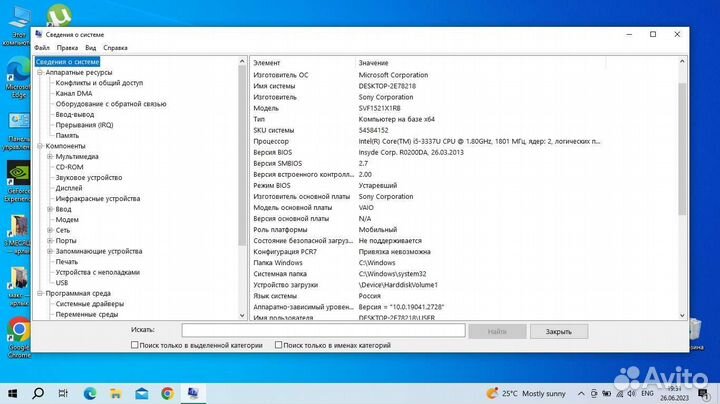Open notification center icon
The image size is (720, 404).
click(703, 393)
